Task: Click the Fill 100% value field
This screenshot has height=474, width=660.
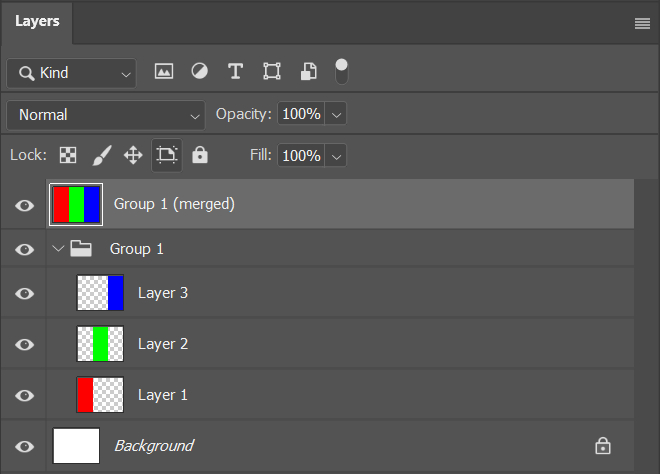Action: point(301,156)
